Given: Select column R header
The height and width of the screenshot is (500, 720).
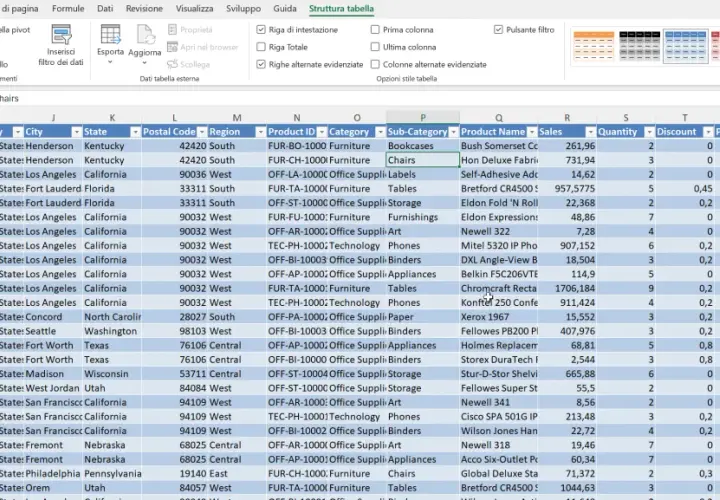Looking at the screenshot, I should [x=567, y=118].
